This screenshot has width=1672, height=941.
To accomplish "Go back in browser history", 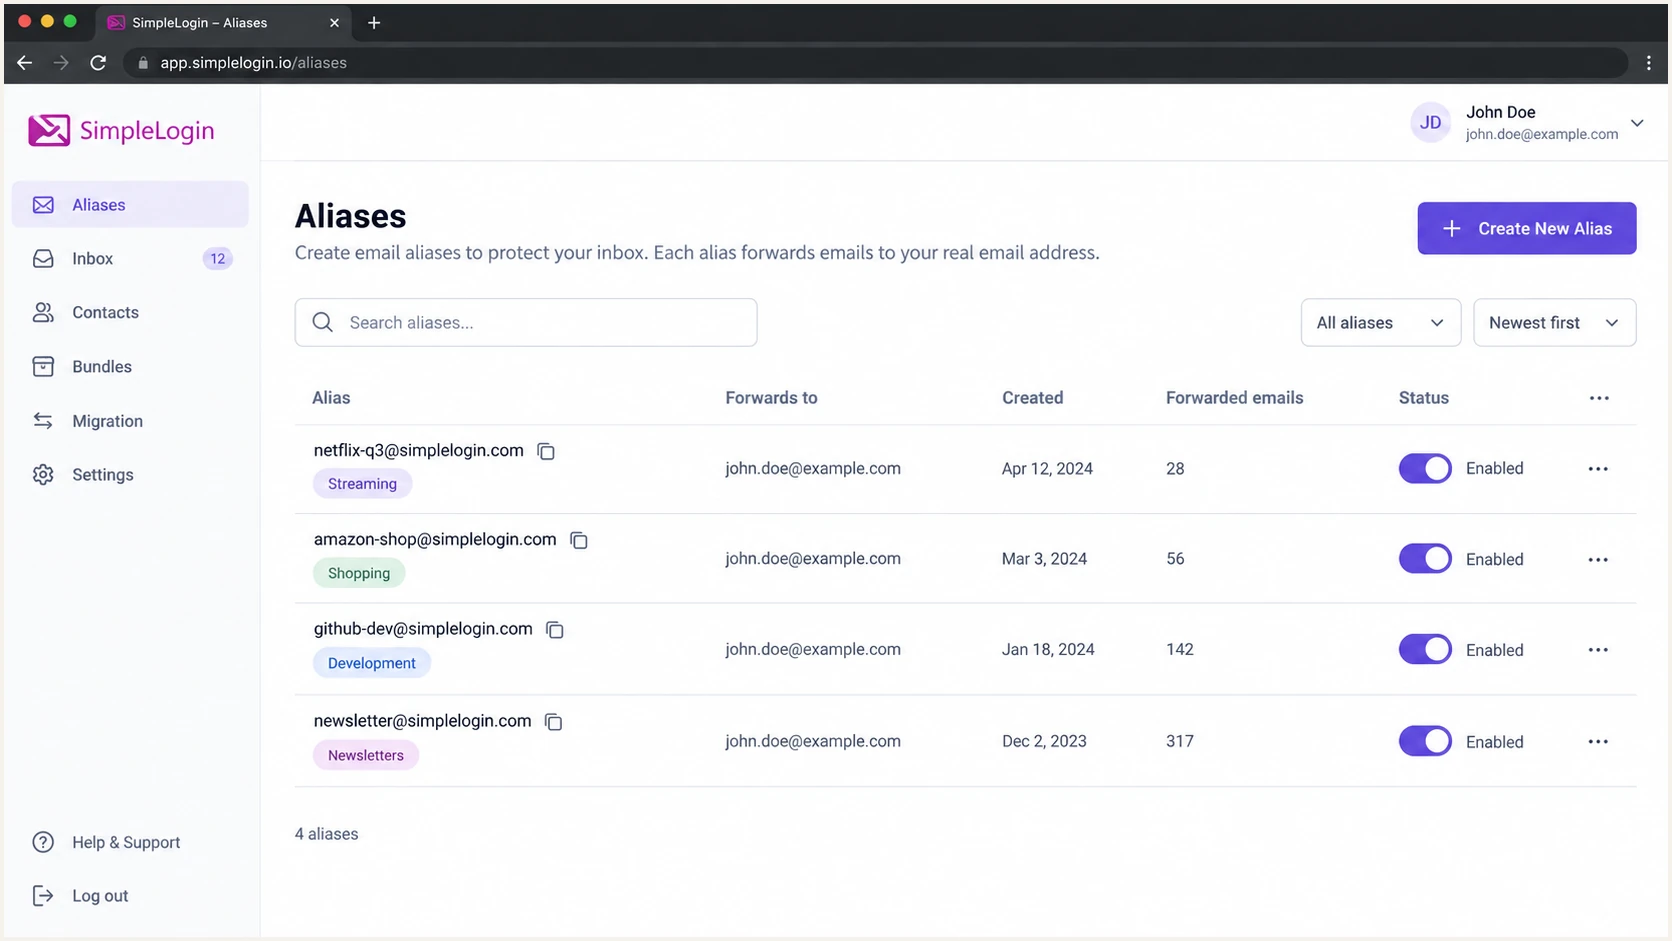I will [x=25, y=62].
